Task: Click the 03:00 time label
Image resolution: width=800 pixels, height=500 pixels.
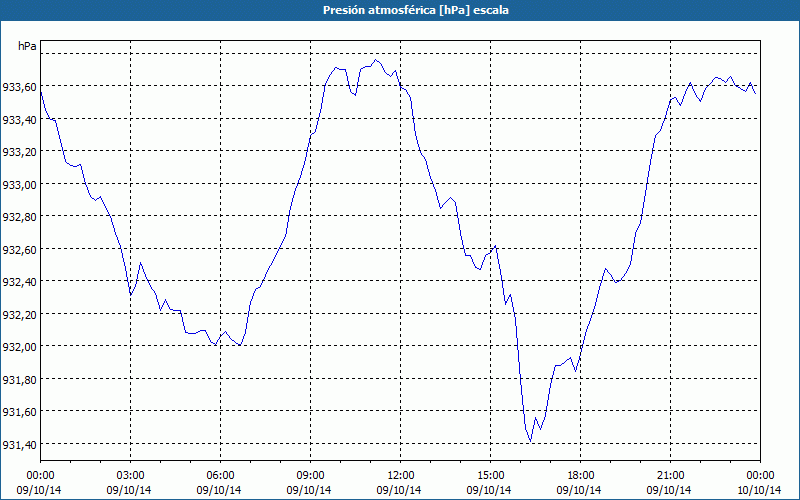Action: pyautogui.click(x=131, y=476)
